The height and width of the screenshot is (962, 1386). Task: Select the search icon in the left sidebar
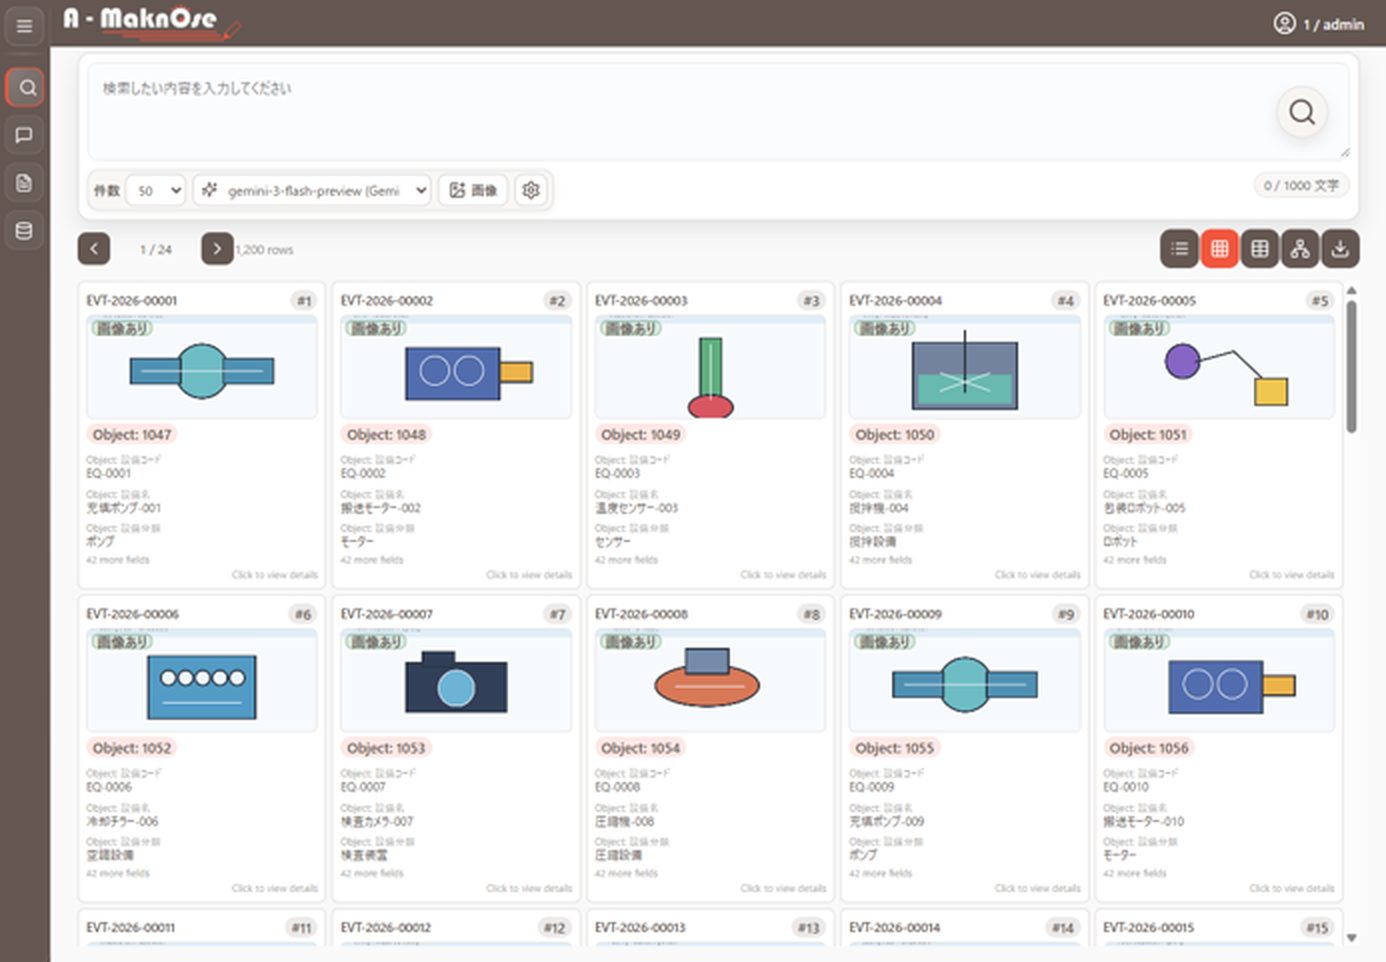coord(26,87)
